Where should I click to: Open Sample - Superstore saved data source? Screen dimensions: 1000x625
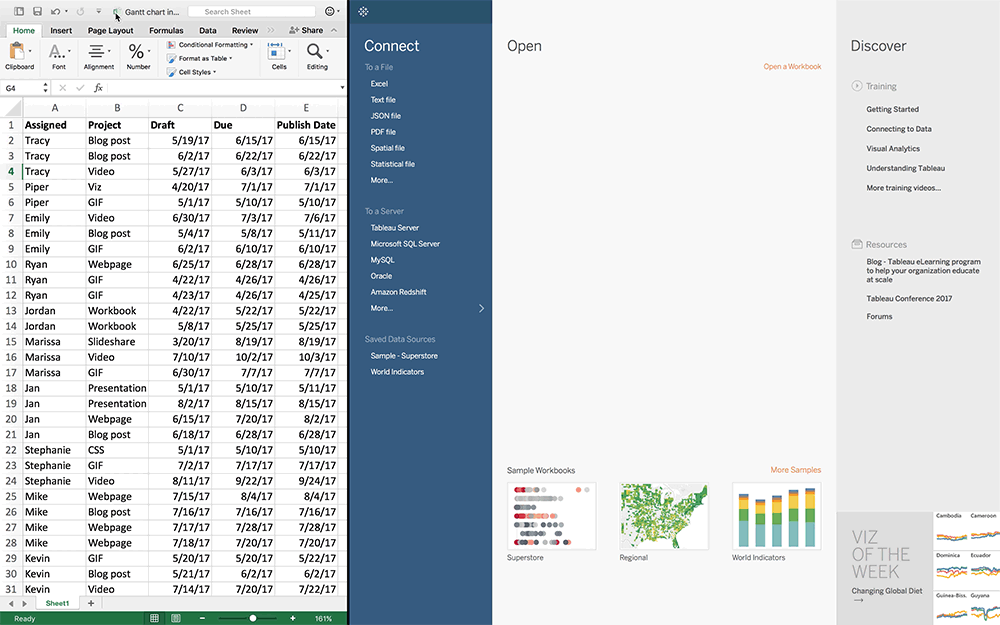pyautogui.click(x=404, y=356)
